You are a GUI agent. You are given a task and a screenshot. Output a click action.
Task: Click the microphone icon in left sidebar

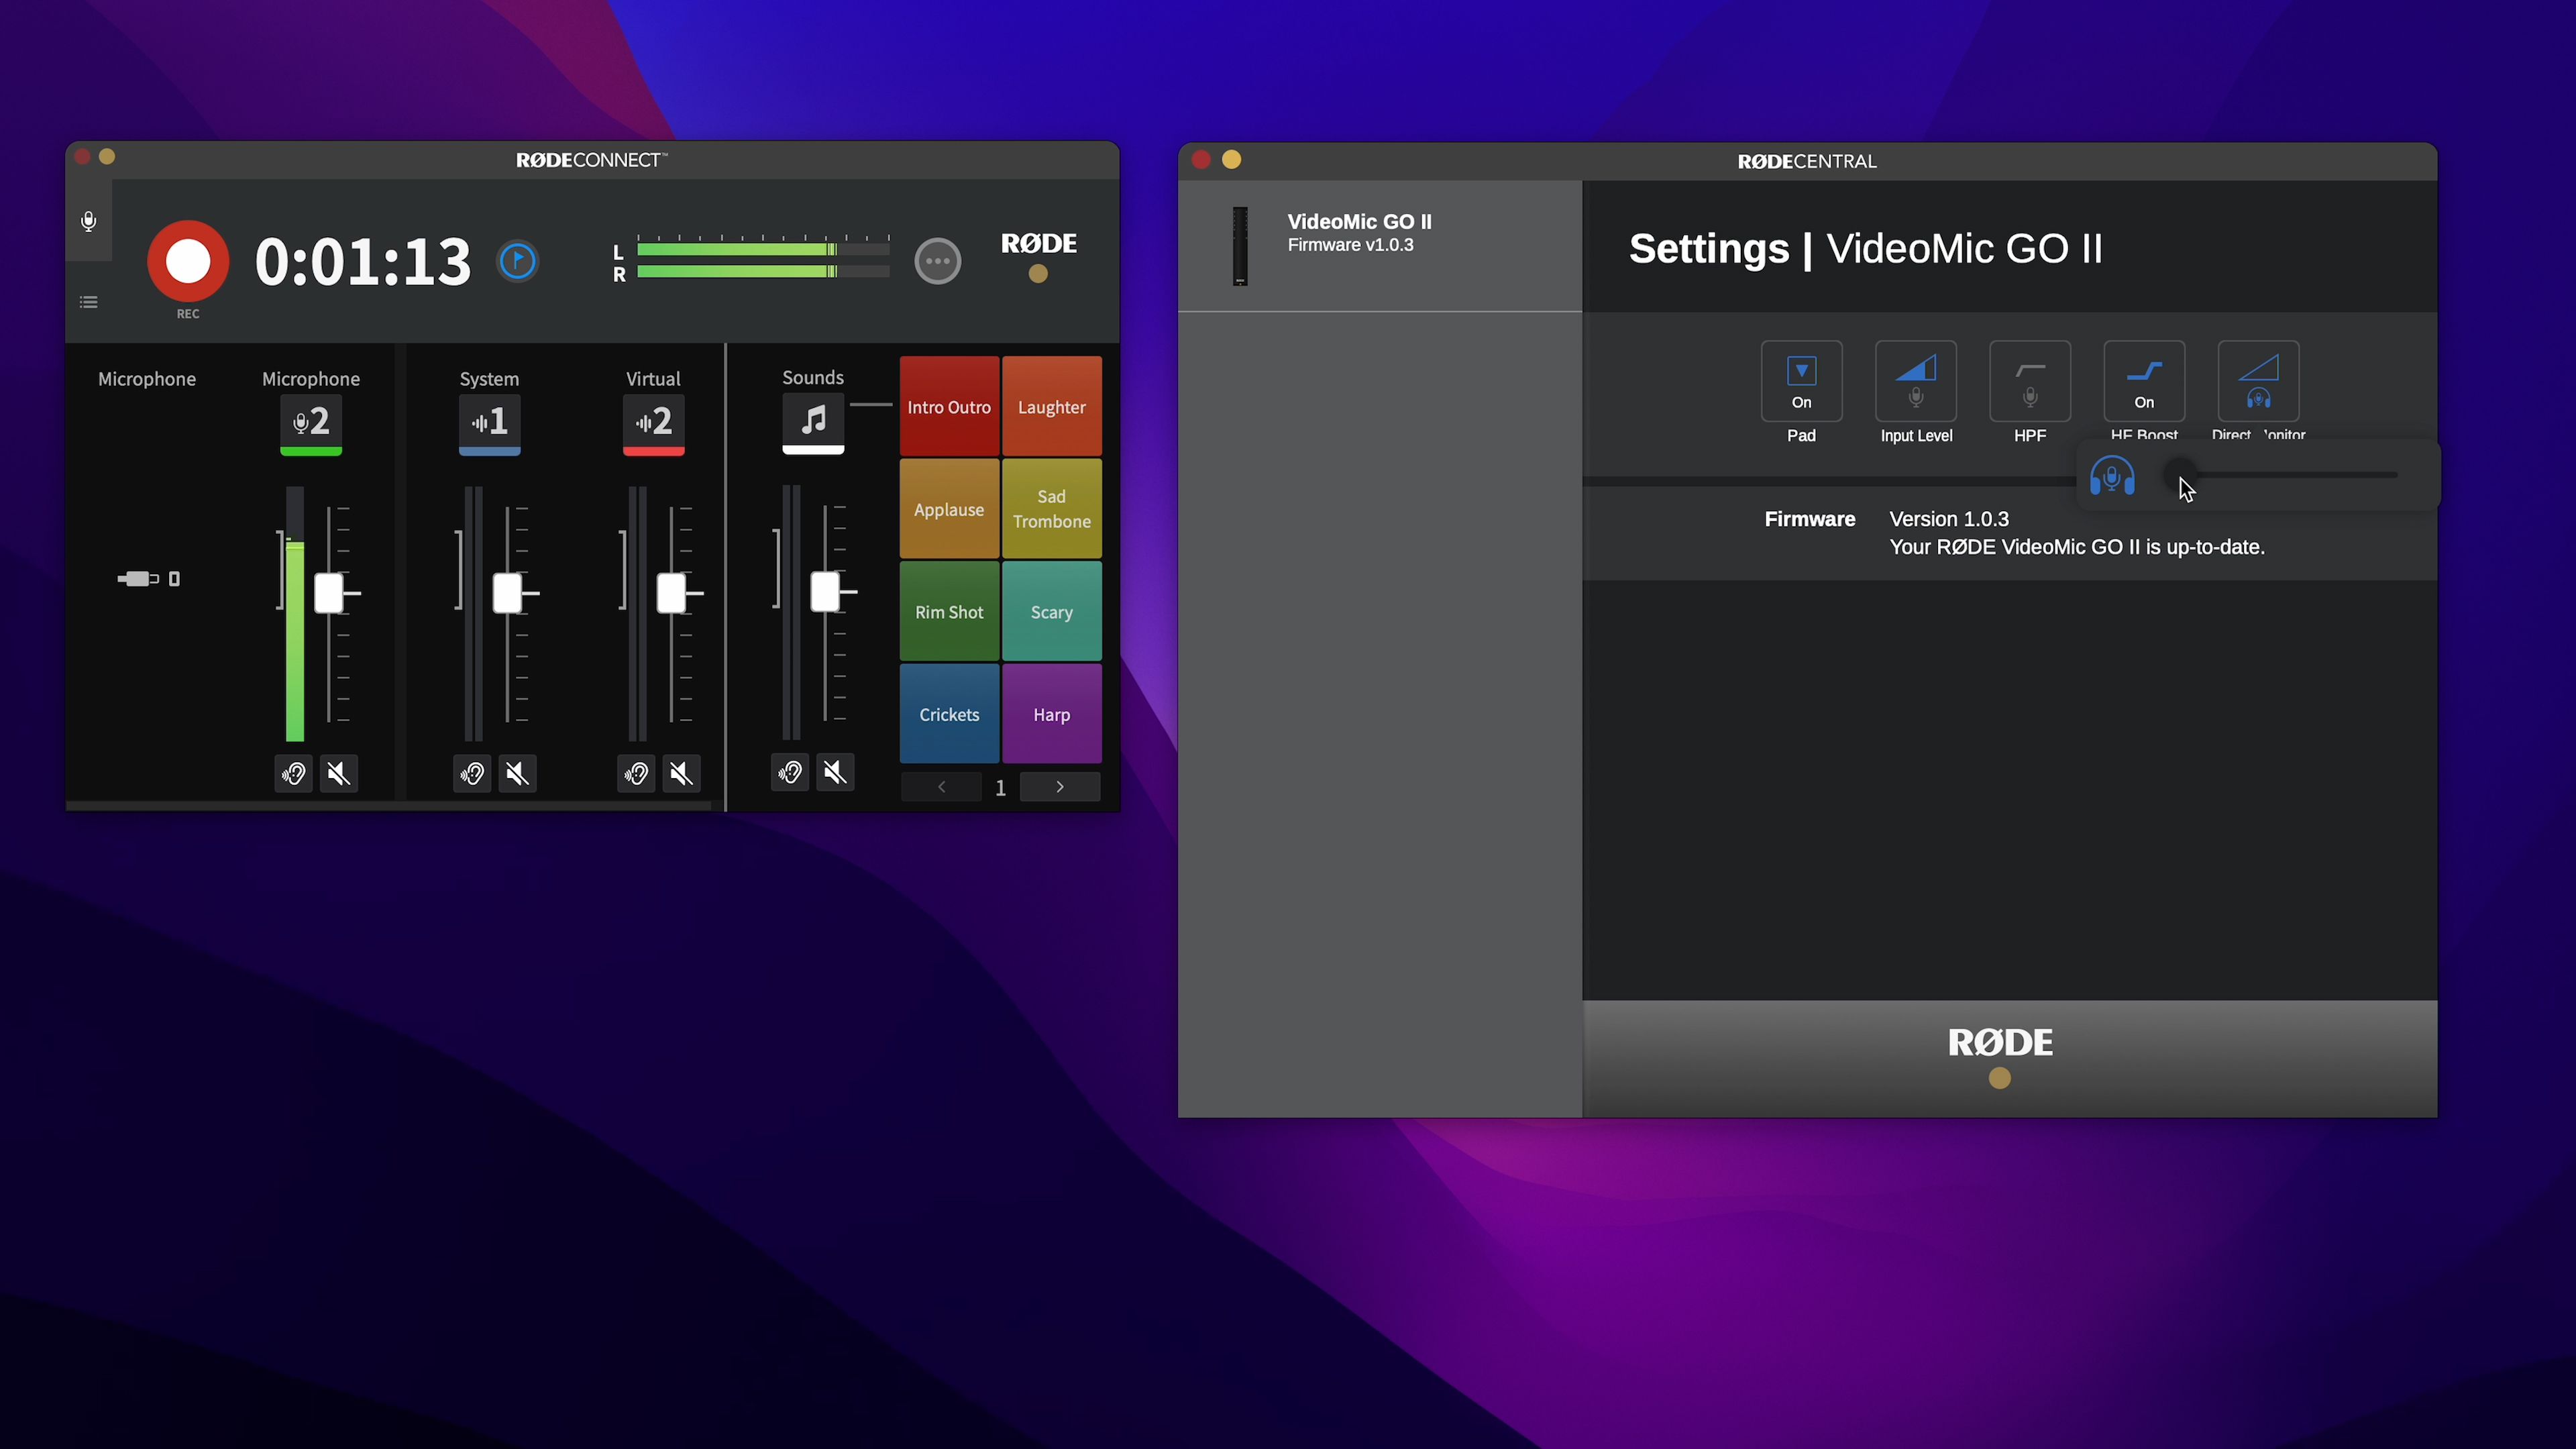click(x=89, y=221)
